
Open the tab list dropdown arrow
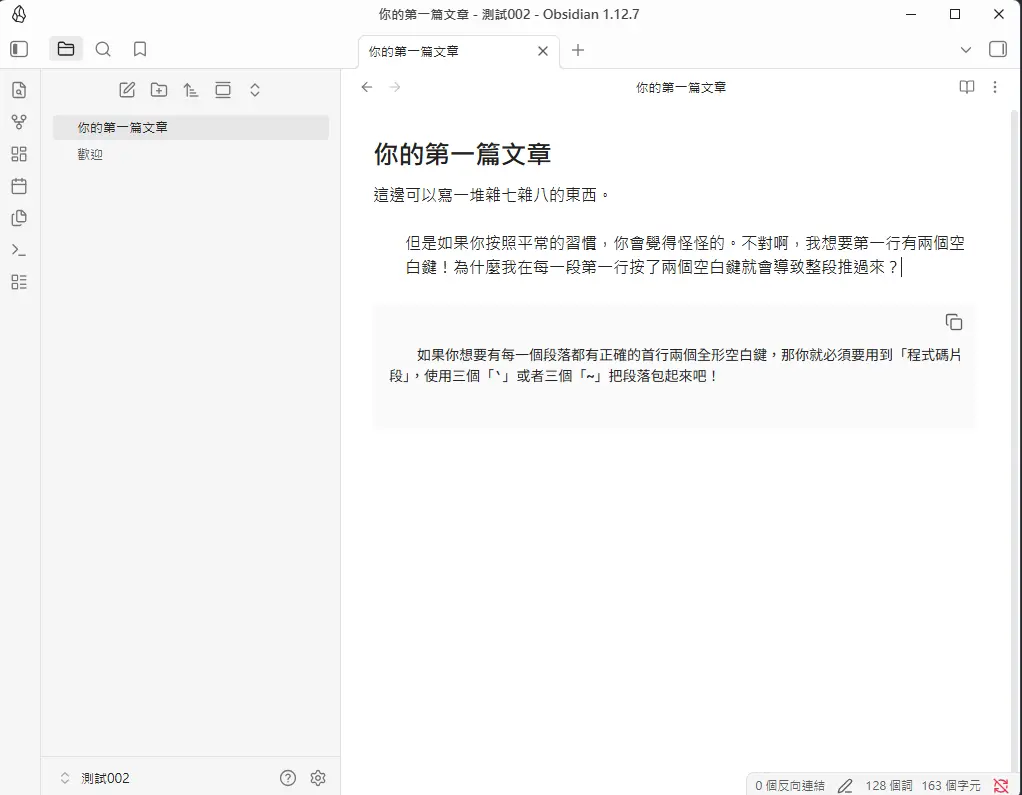click(x=965, y=50)
